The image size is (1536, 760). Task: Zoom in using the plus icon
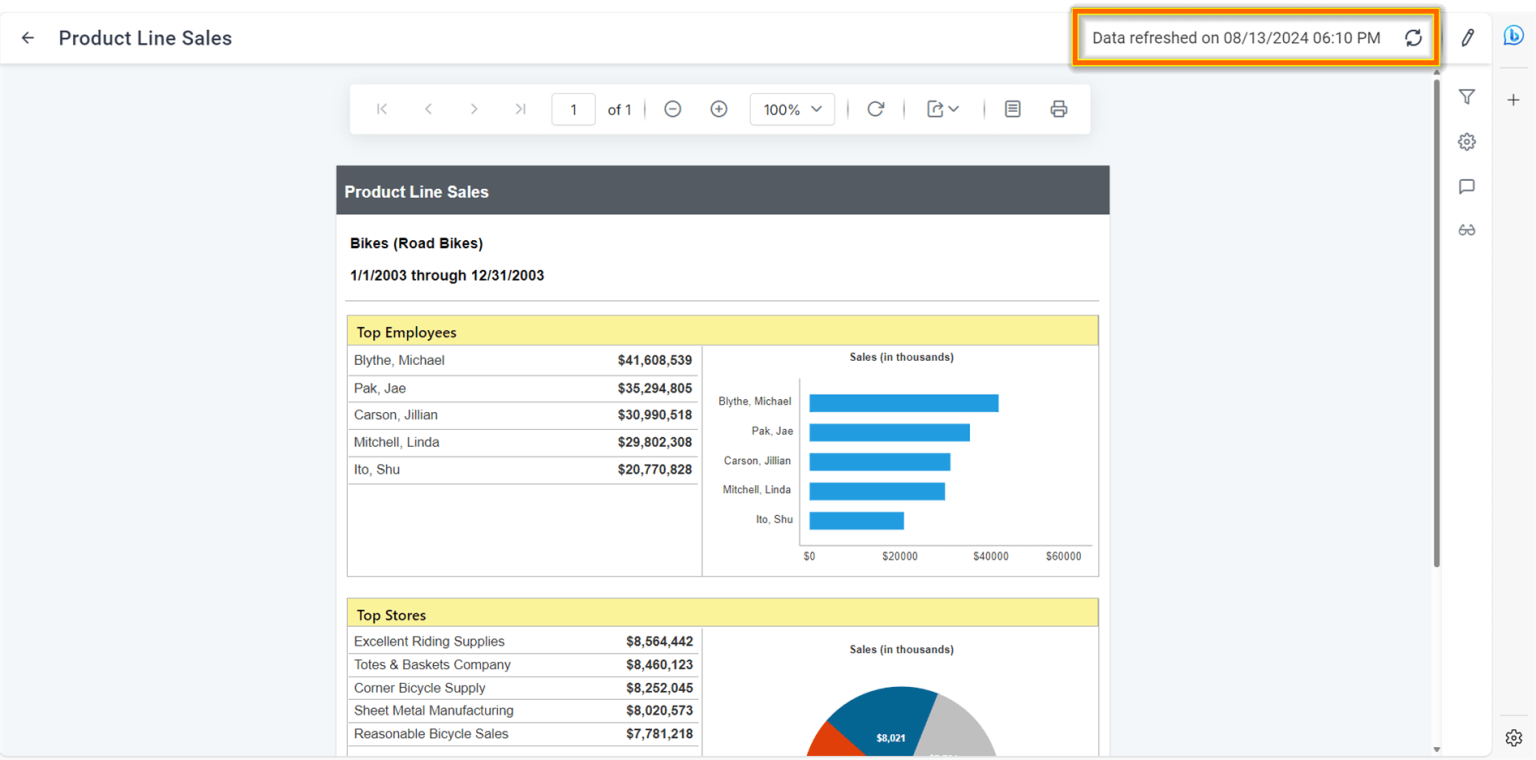(718, 108)
